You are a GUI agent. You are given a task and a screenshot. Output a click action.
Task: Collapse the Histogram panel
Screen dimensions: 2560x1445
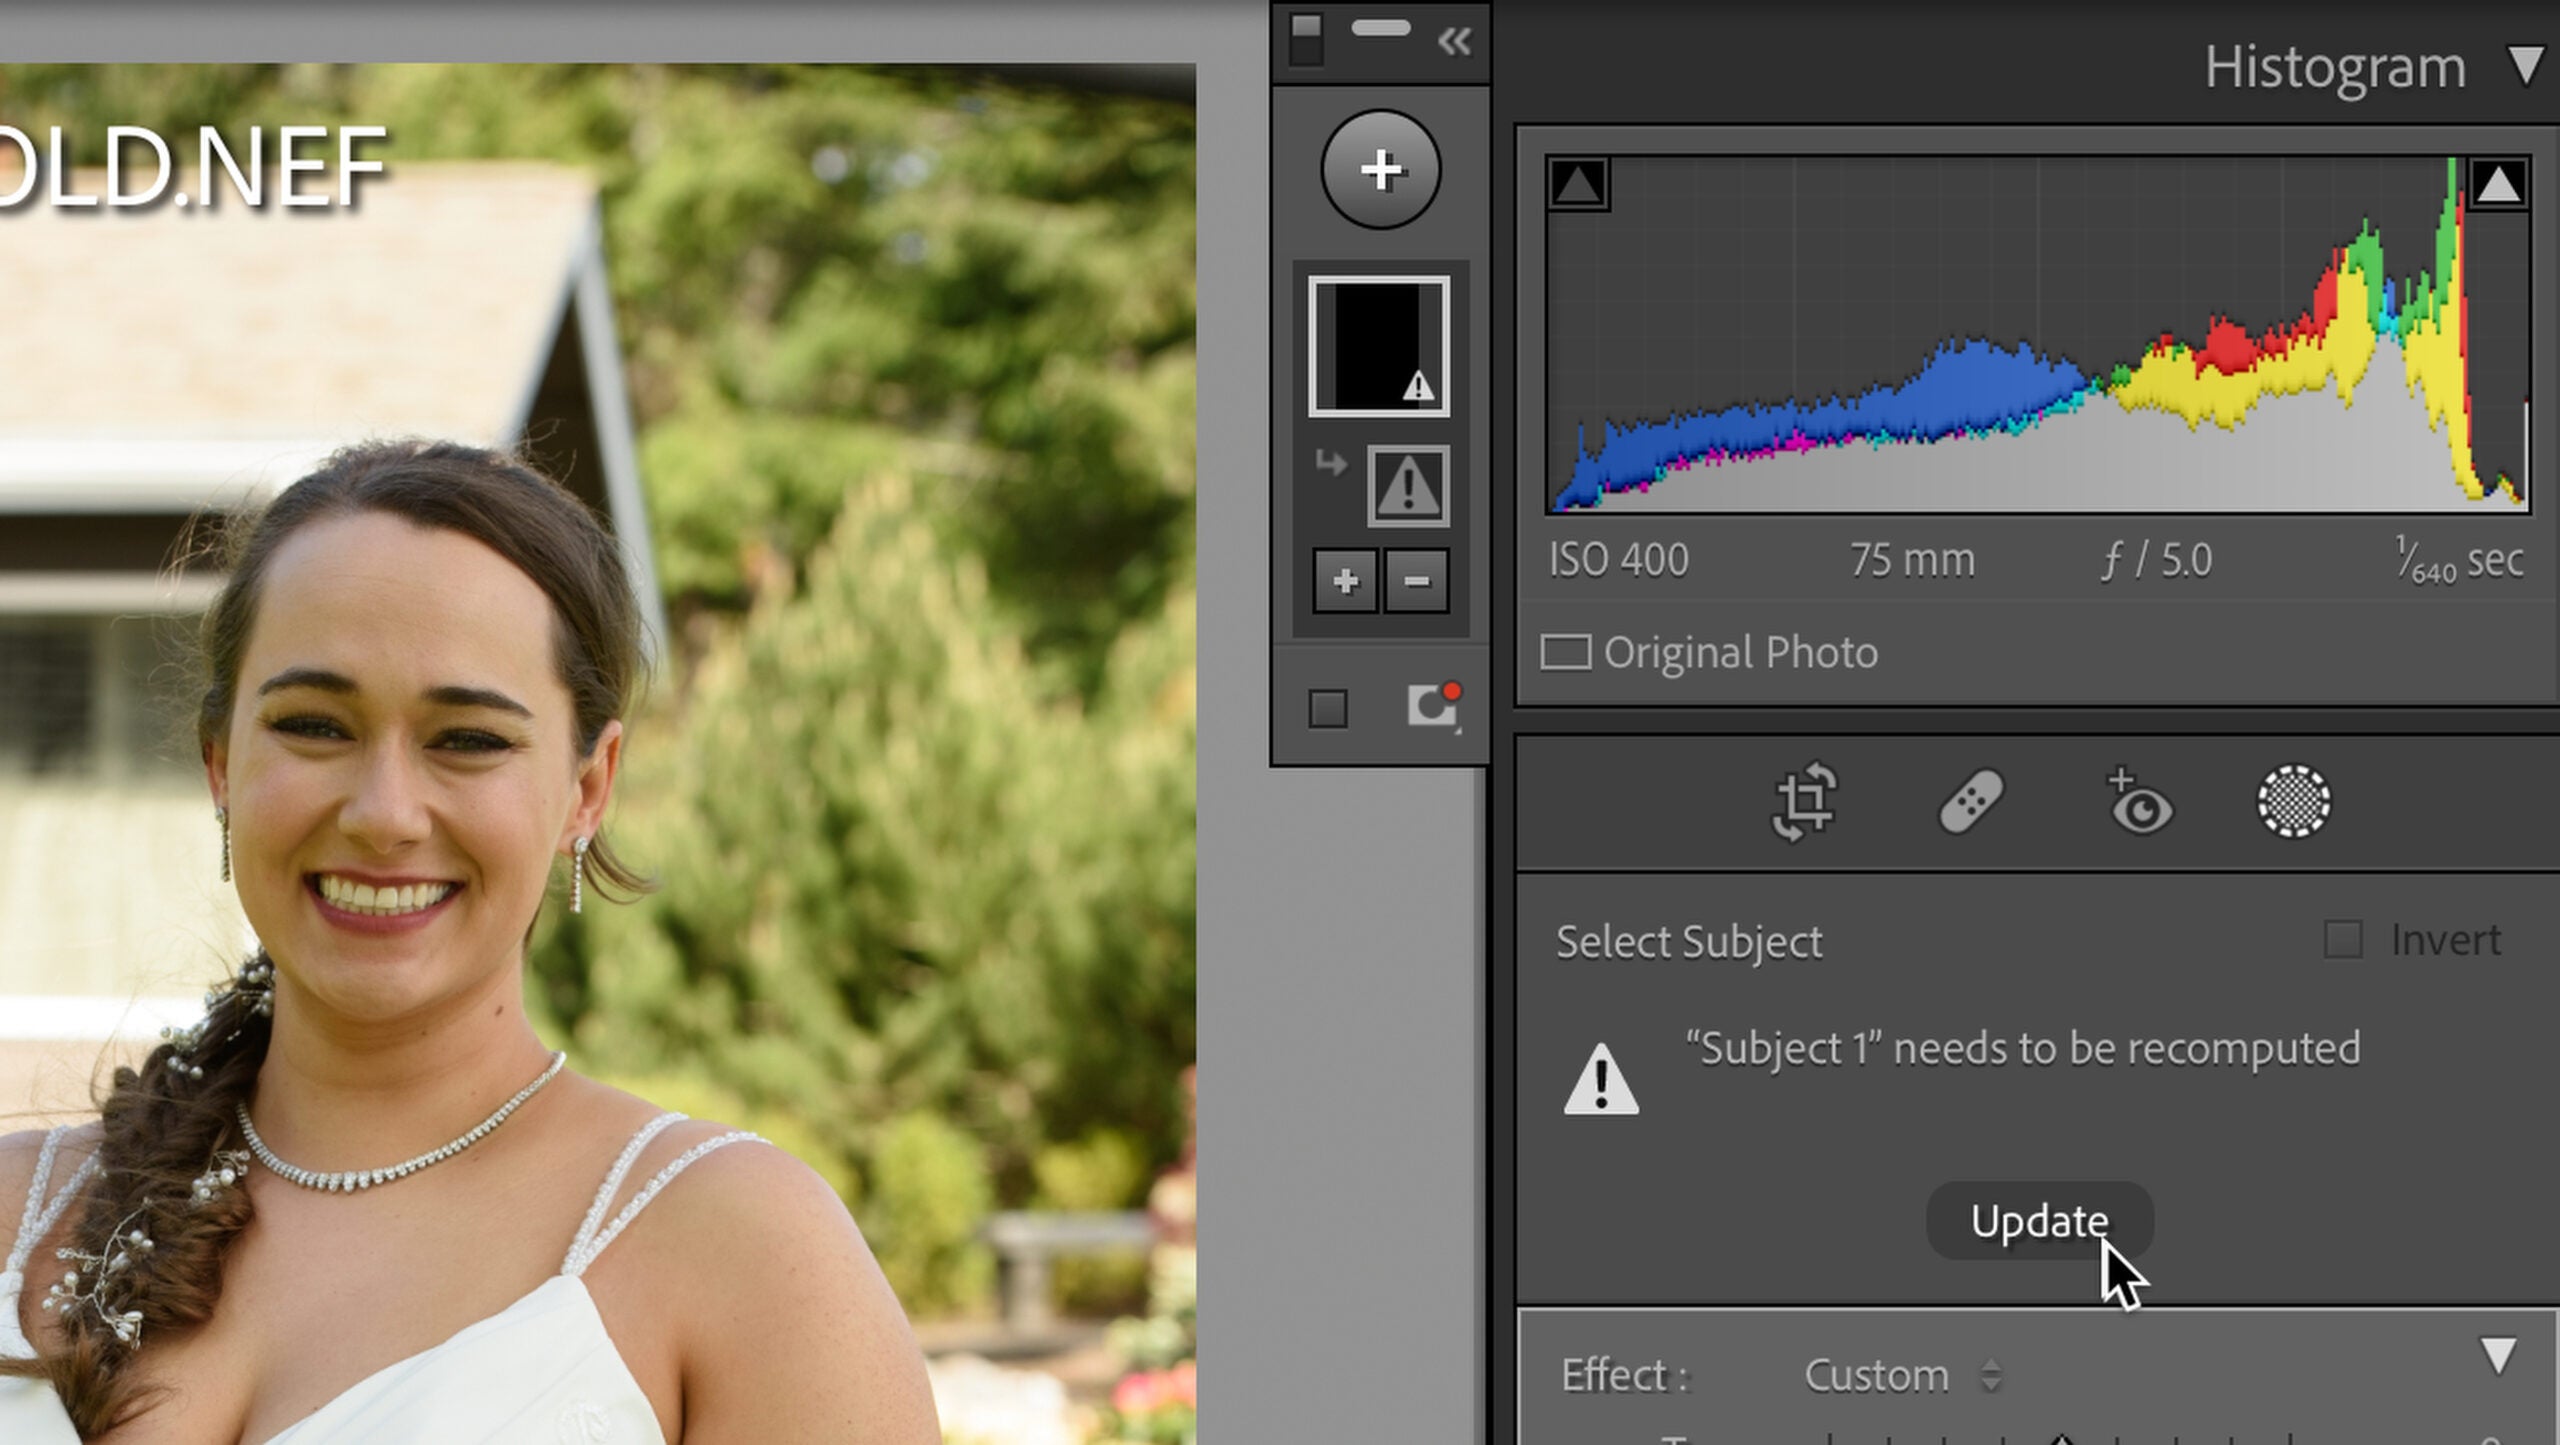pos(2526,66)
